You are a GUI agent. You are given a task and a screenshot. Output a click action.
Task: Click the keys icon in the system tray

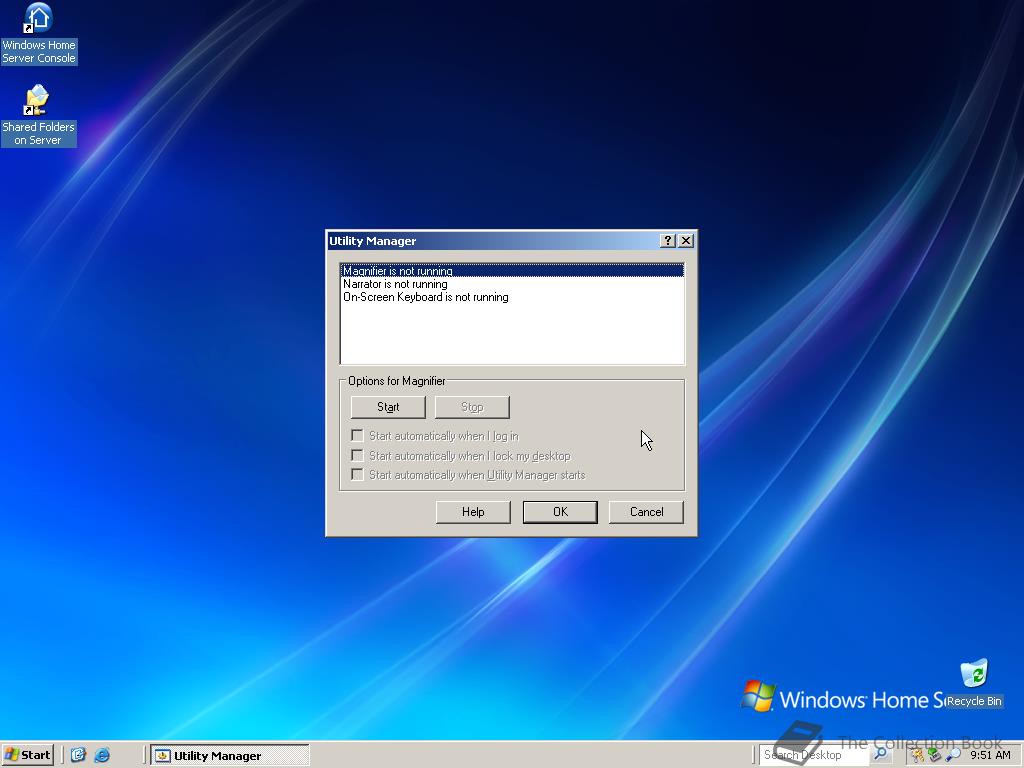[x=918, y=755]
